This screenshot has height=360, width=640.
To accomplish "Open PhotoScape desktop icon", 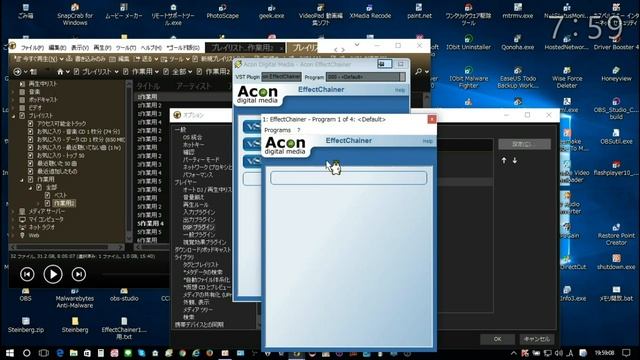I will point(222,11).
